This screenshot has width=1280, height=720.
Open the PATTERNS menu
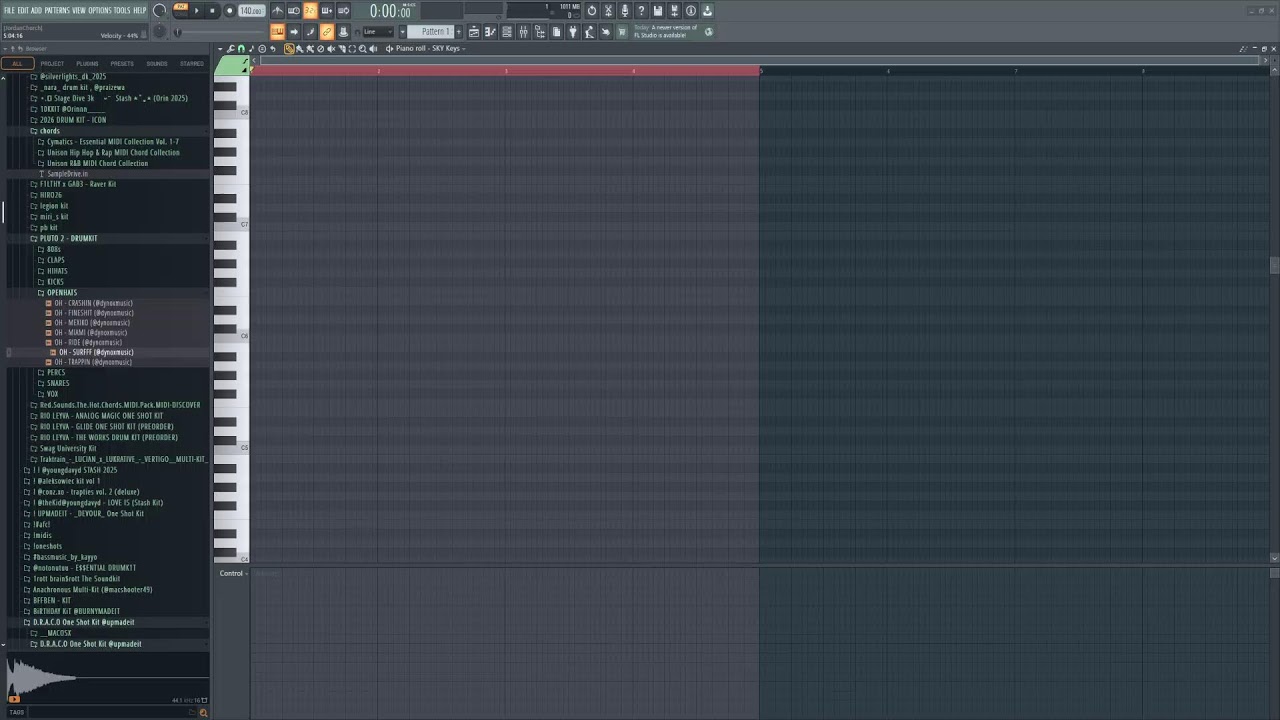click(x=57, y=10)
